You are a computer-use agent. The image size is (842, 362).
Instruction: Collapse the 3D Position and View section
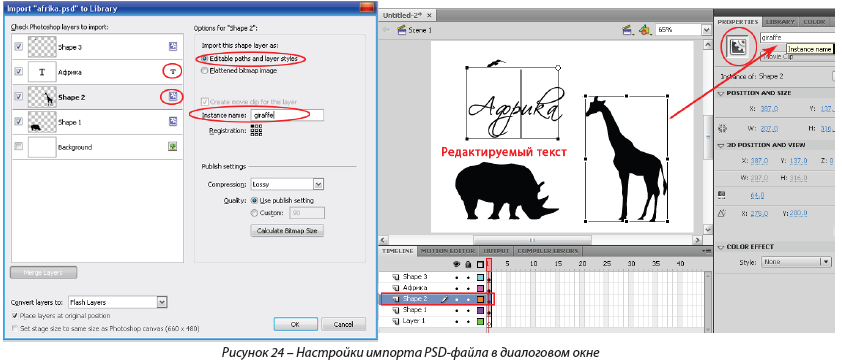pyautogui.click(x=721, y=145)
